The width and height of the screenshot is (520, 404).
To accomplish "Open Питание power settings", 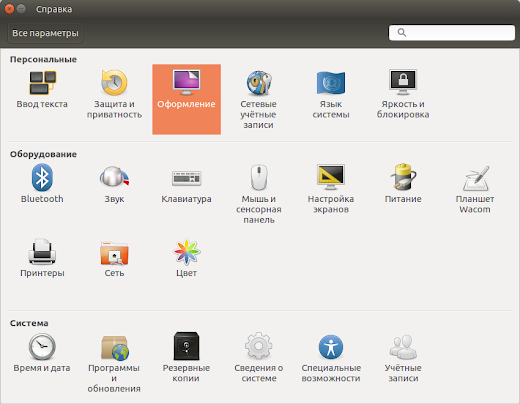I will 403,184.
